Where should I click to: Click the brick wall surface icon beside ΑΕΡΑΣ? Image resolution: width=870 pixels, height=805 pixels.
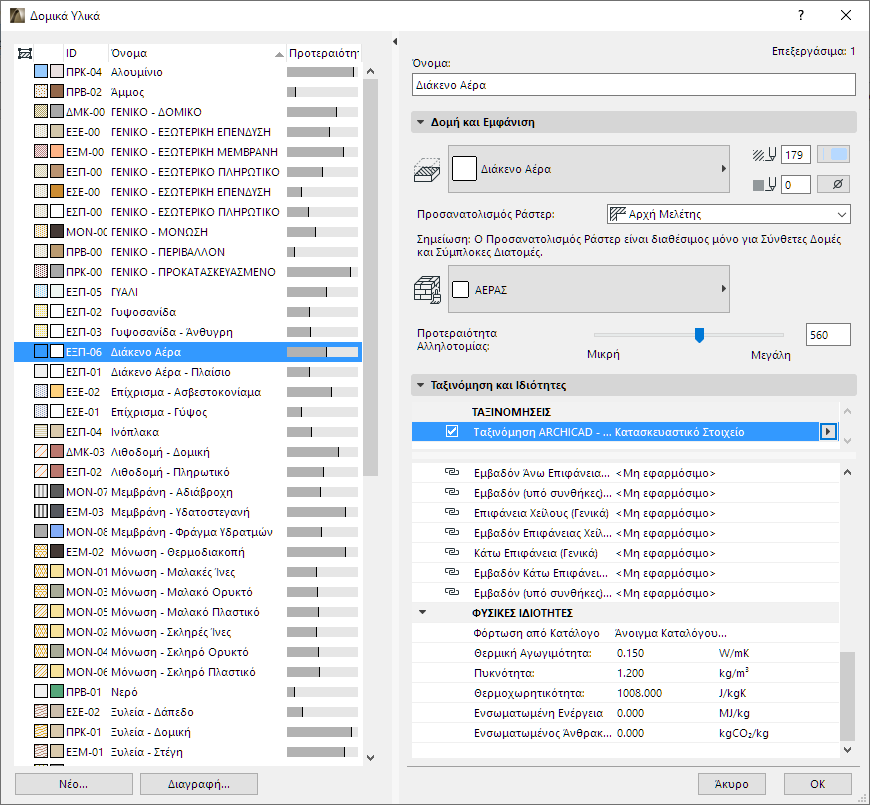(427, 289)
